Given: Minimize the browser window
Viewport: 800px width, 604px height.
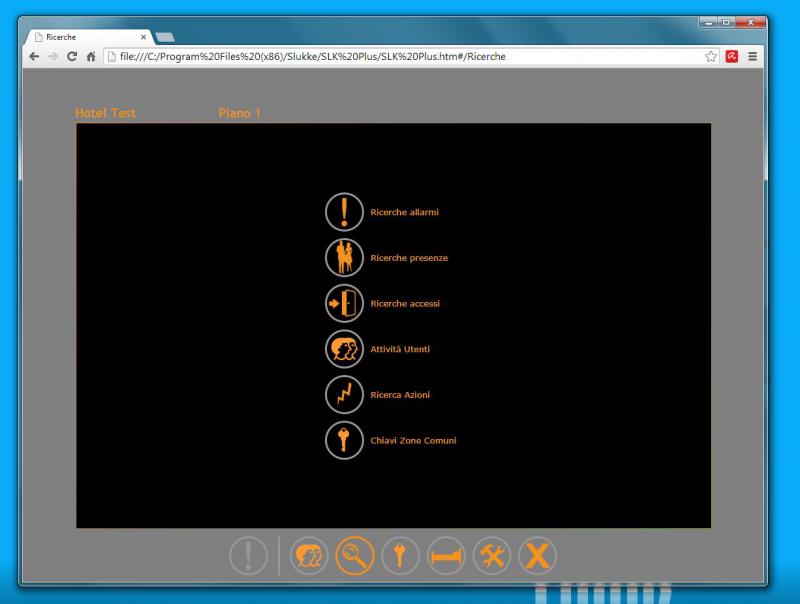Looking at the screenshot, I should click(708, 22).
